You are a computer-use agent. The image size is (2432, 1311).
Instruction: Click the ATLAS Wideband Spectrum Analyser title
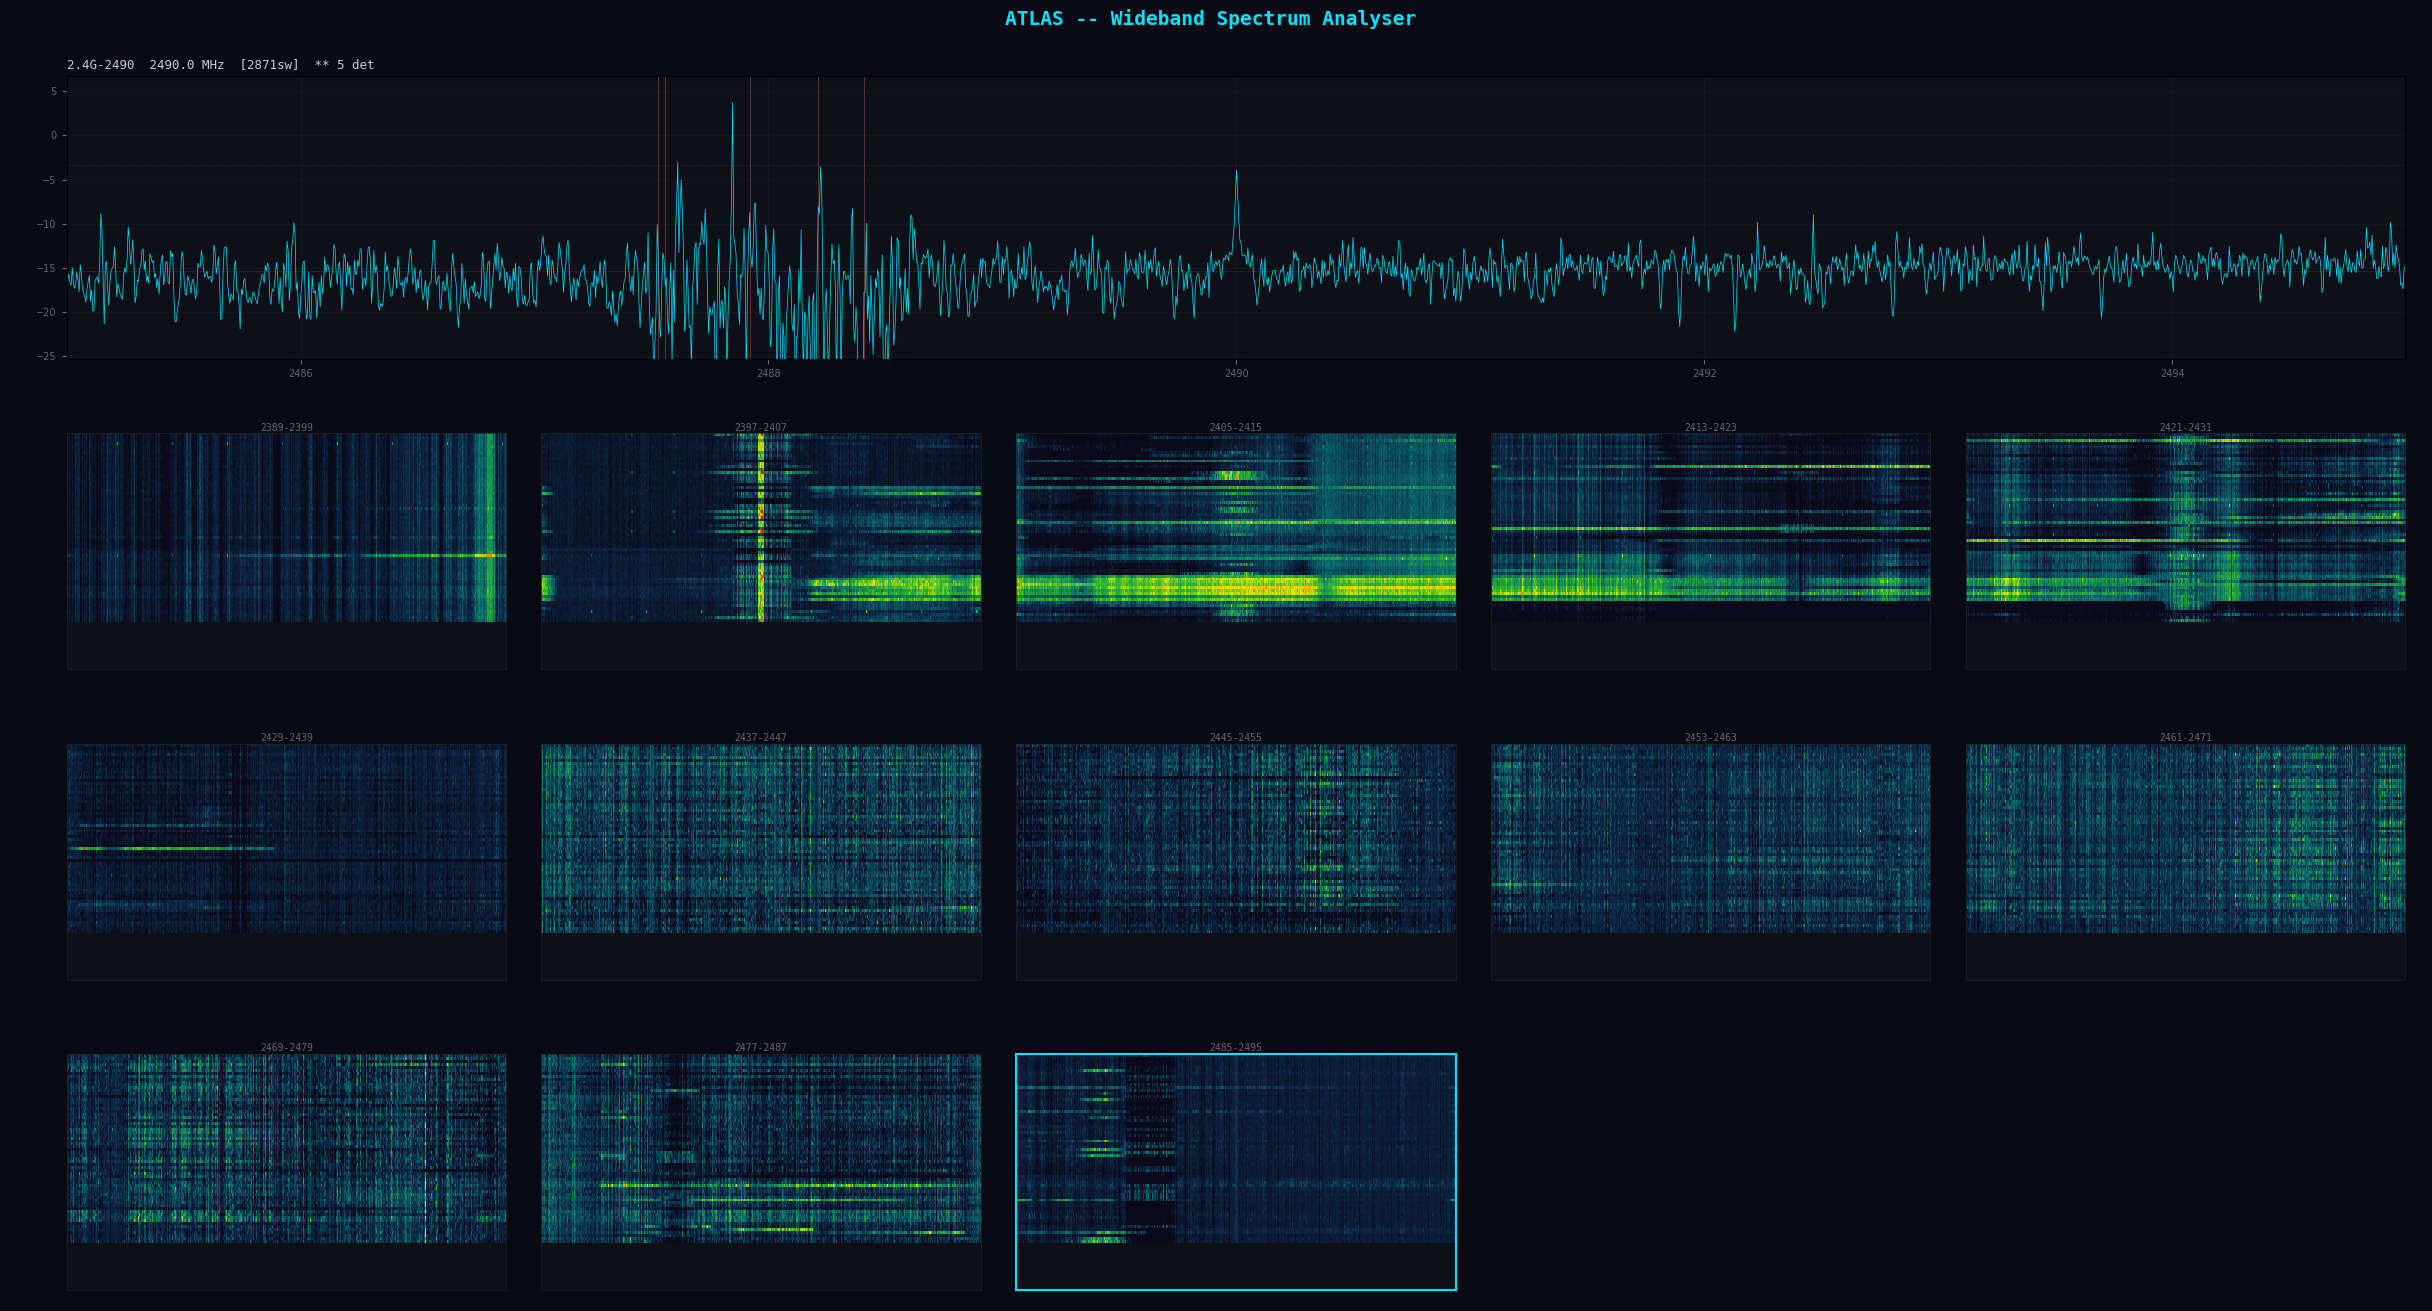1210,19
